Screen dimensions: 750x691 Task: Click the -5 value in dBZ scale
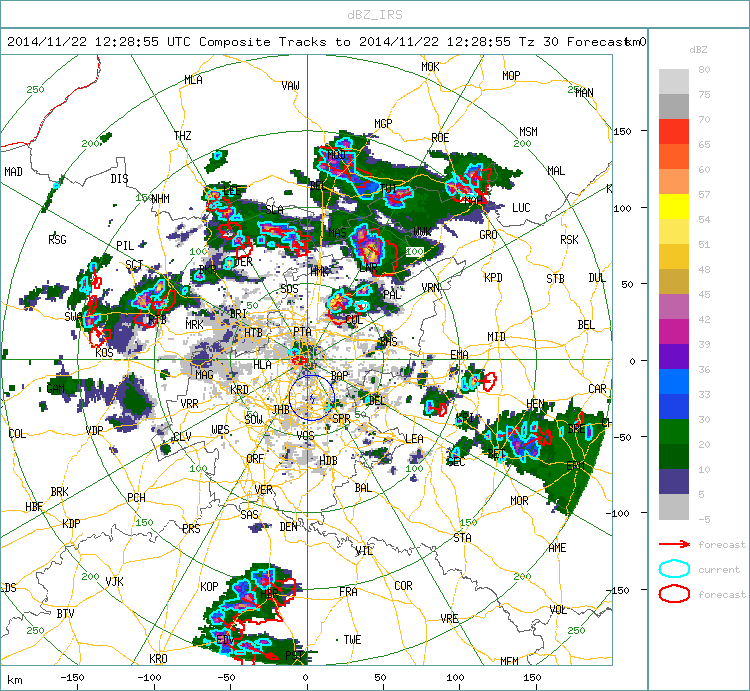tap(704, 519)
